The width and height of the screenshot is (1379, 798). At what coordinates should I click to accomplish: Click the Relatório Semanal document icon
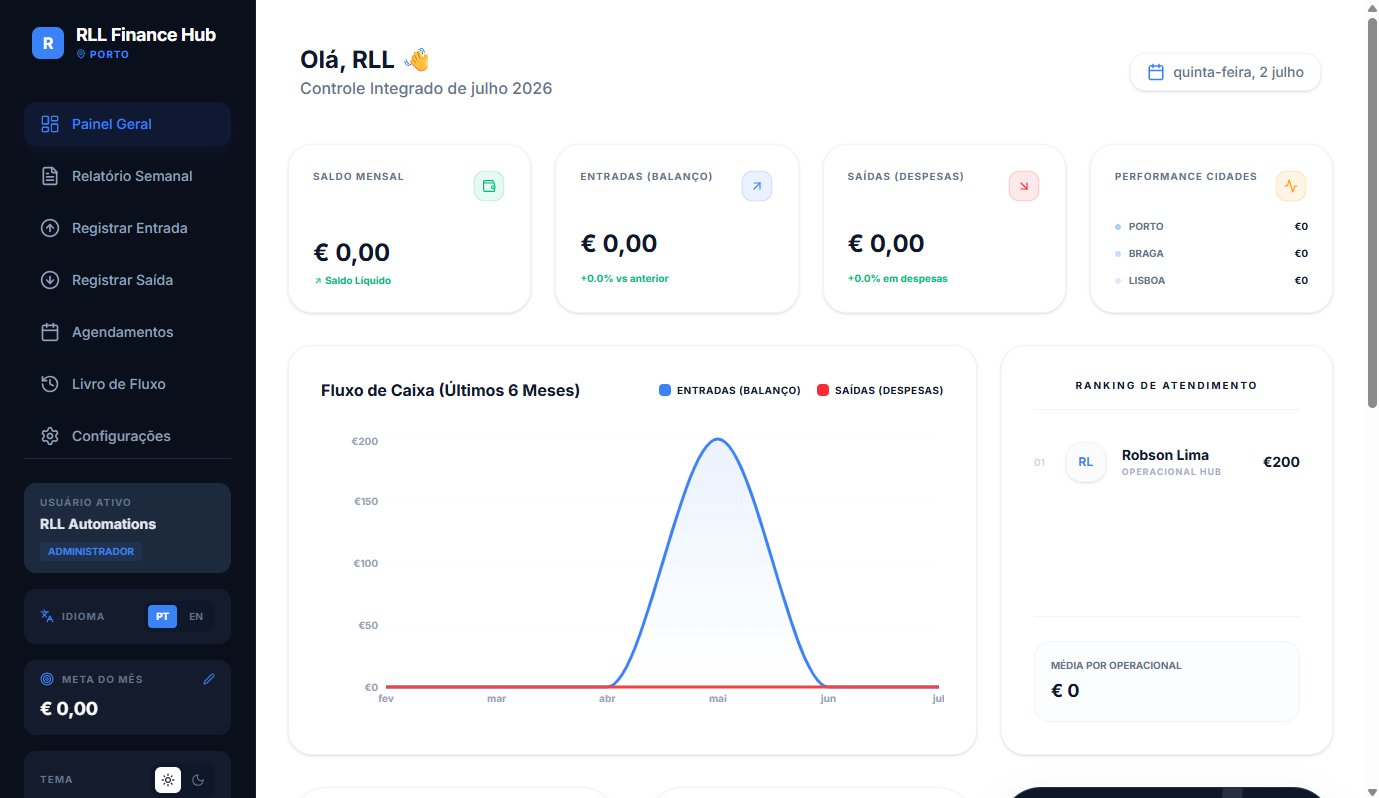[x=50, y=176]
